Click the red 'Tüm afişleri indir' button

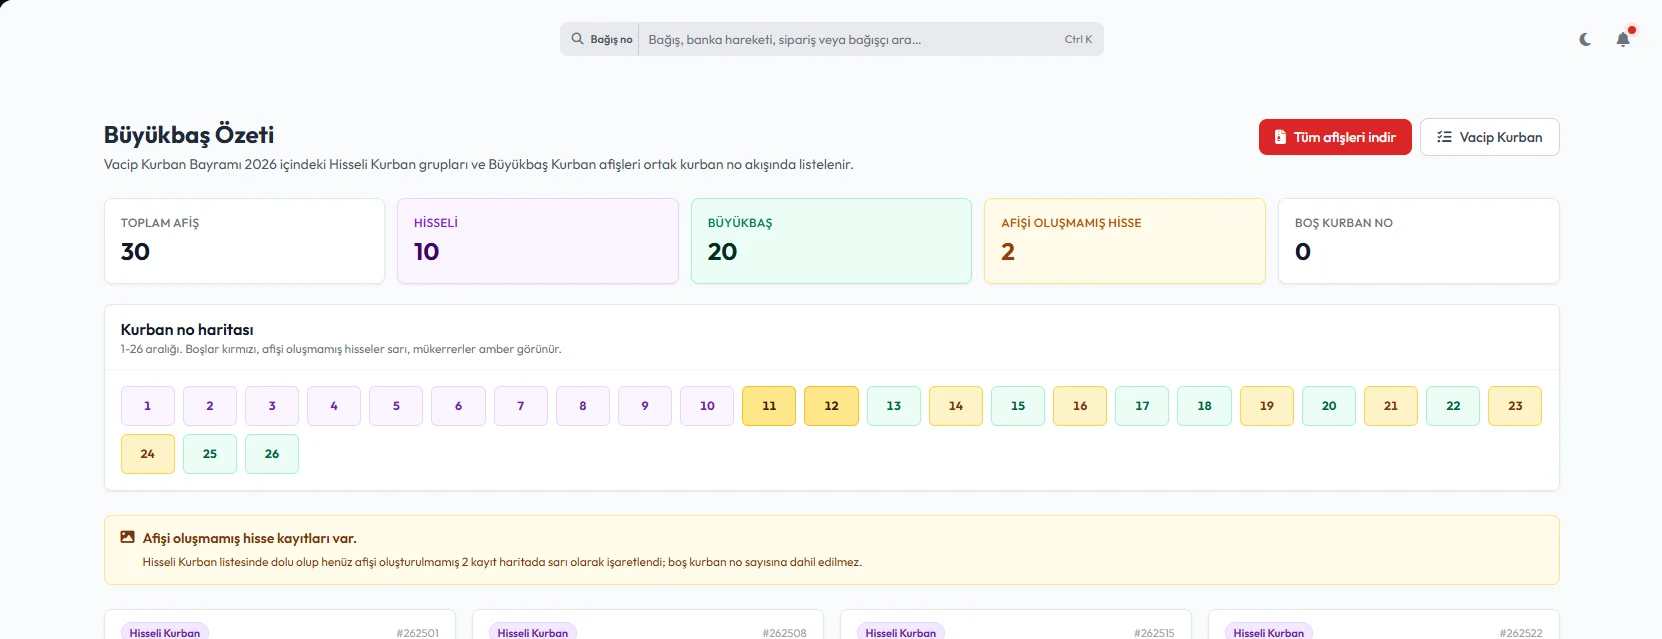click(1335, 137)
